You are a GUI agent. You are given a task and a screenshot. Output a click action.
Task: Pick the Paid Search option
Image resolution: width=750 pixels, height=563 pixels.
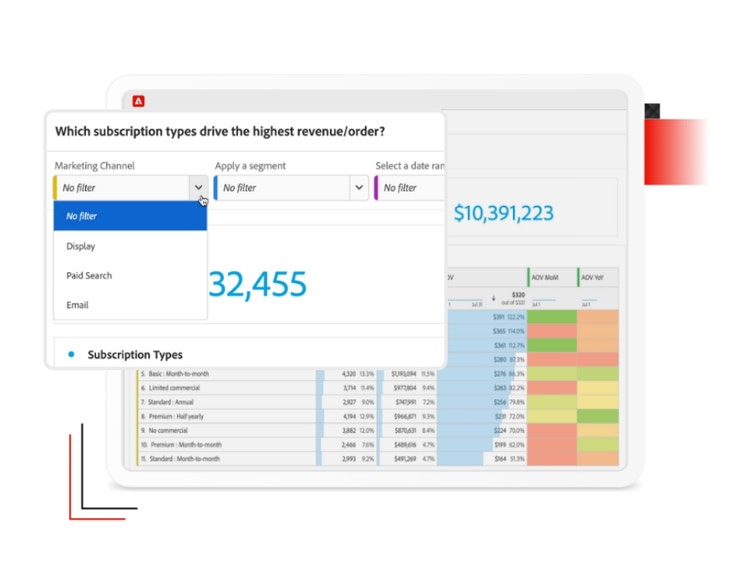point(89,275)
